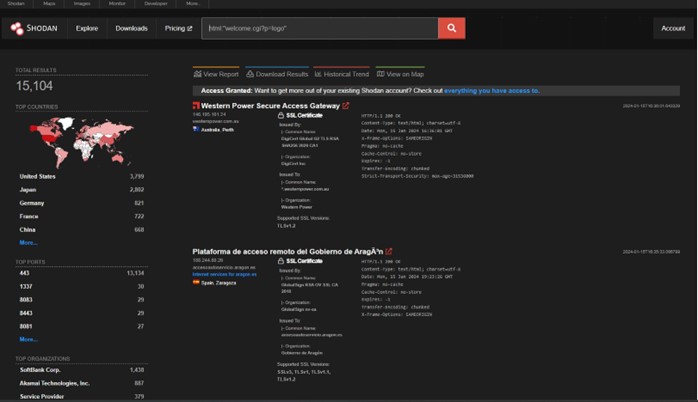Click the world map of top countries
This screenshot has width=698, height=402.
click(81, 141)
